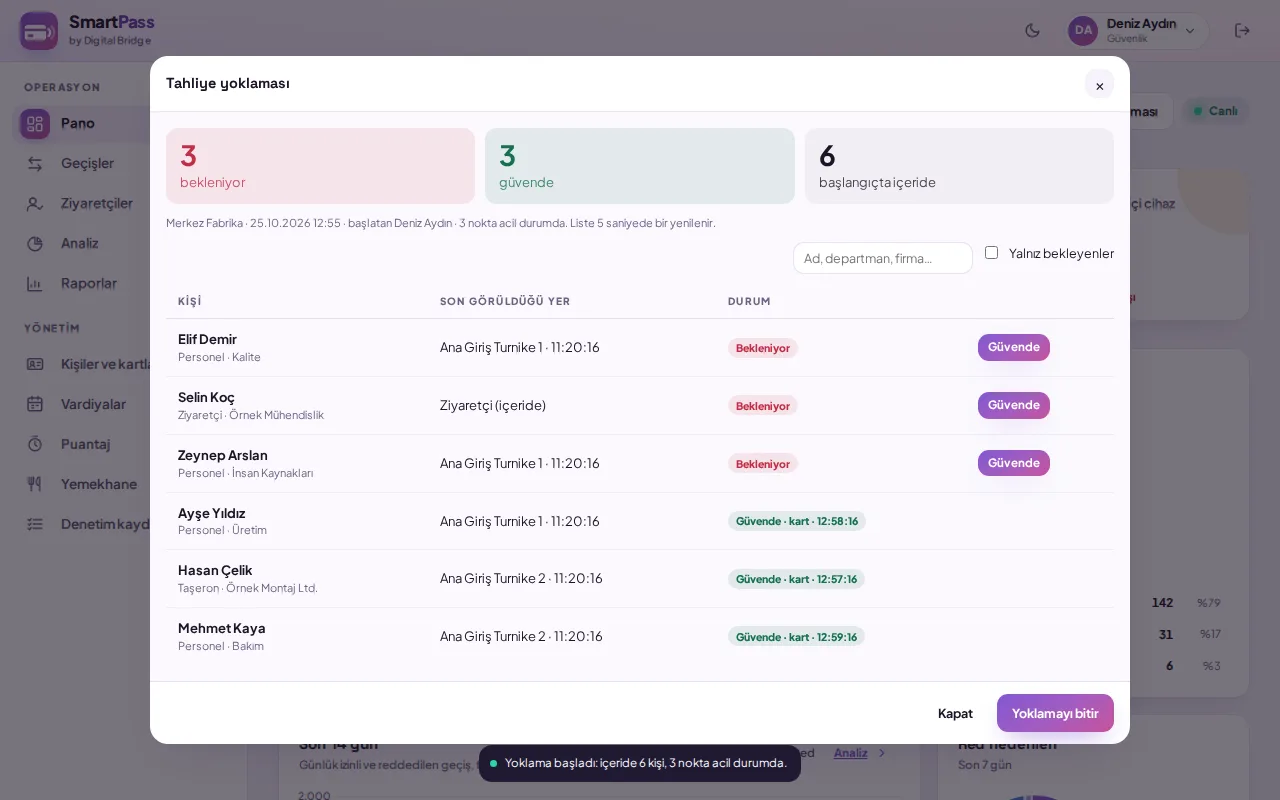Screen dimensions: 1280x800
Task: Mark Selin Koç as Güvende
Action: (x=1013, y=405)
